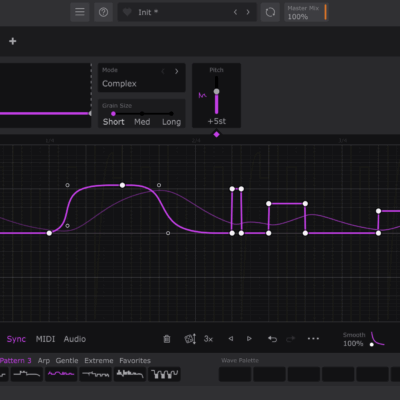Click the purple wave icon beside Pitch slider
The width and height of the screenshot is (400, 400).
click(202, 95)
